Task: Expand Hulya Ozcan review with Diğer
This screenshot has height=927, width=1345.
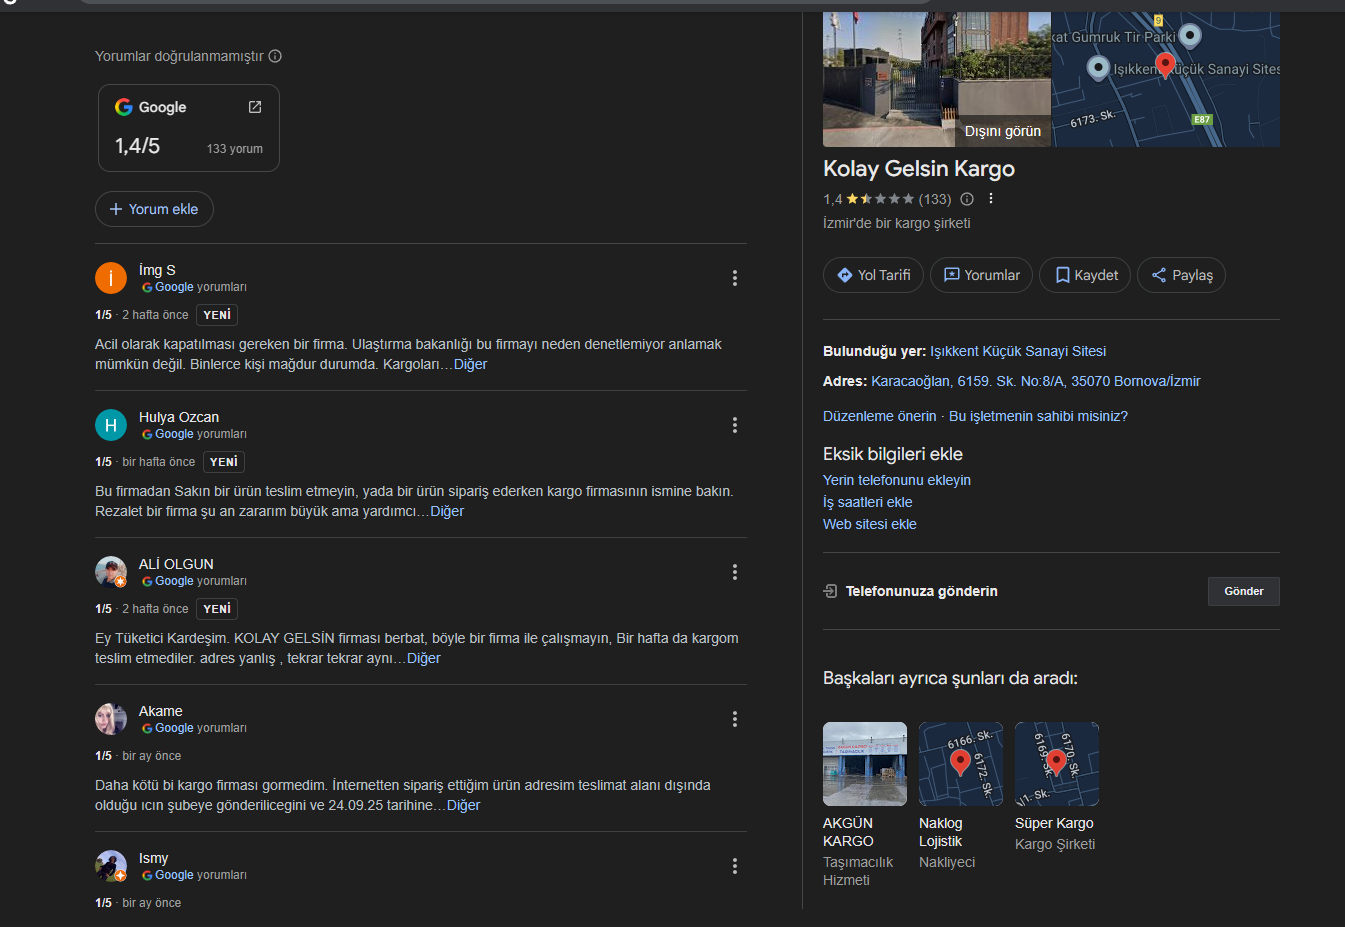Action: click(447, 511)
